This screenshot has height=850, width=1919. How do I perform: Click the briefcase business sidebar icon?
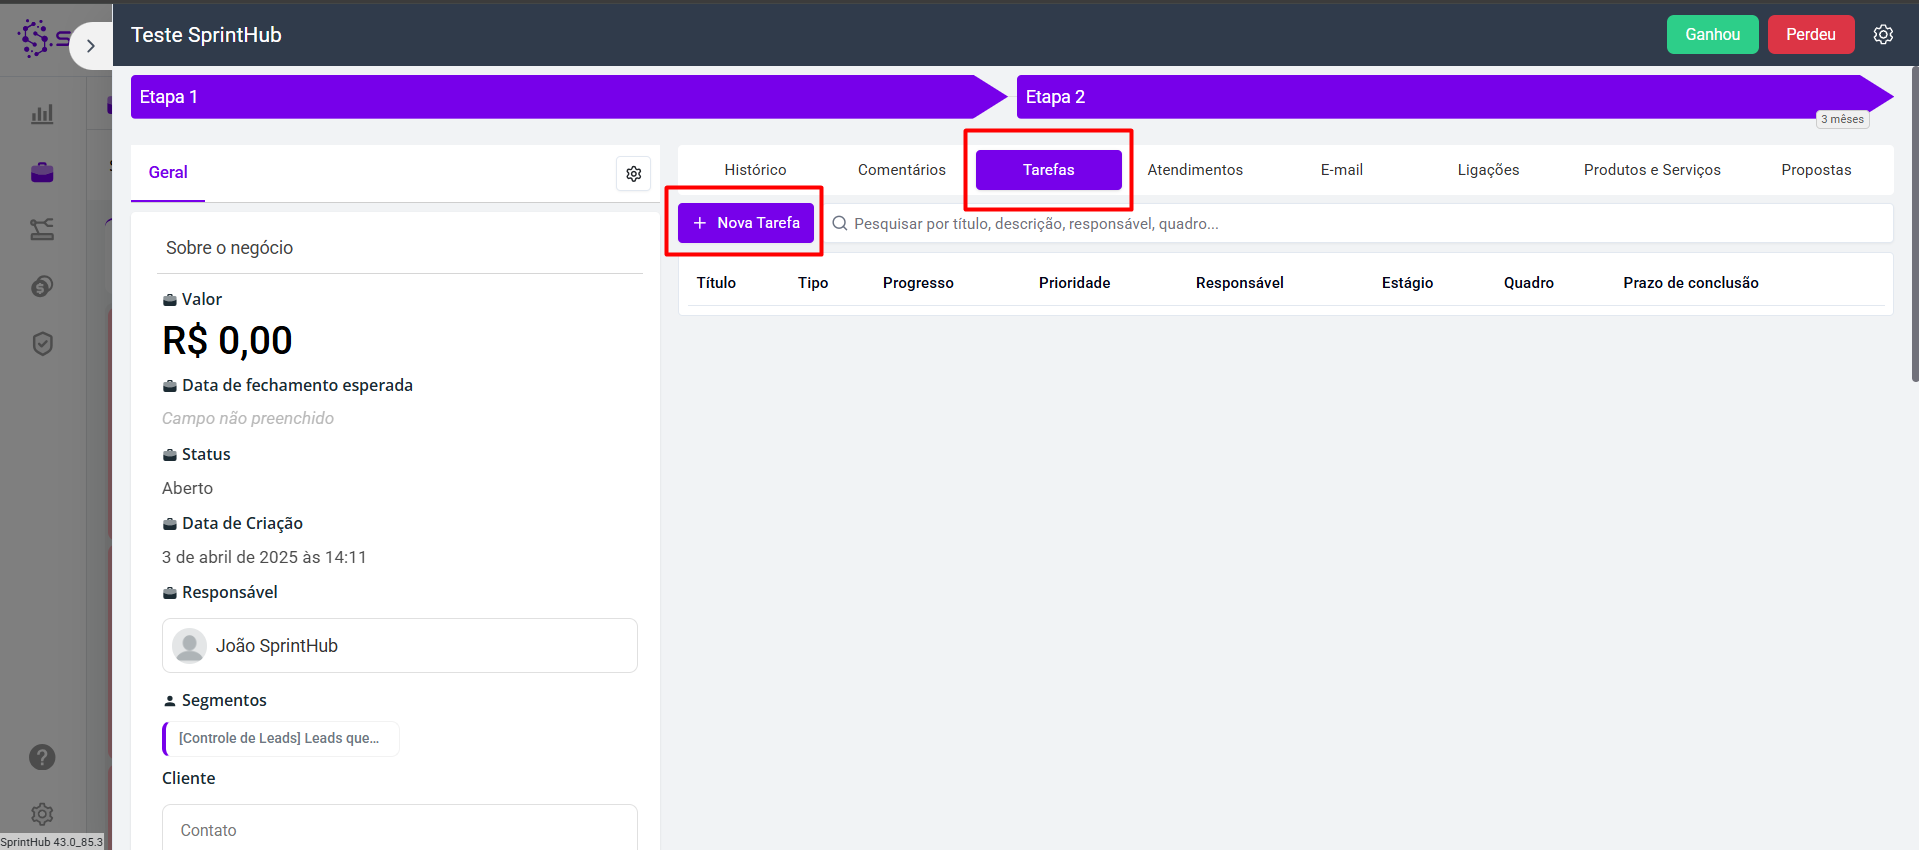coord(42,172)
